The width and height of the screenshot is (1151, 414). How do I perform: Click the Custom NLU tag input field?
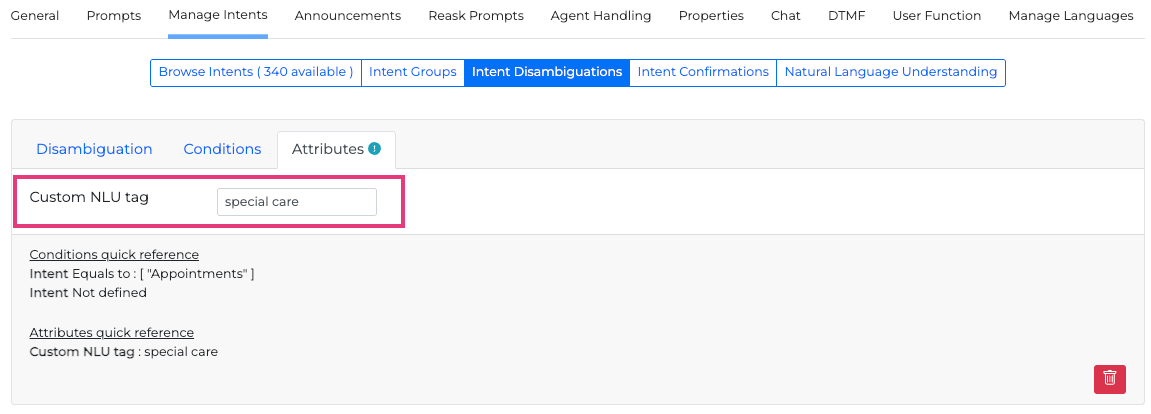(297, 202)
